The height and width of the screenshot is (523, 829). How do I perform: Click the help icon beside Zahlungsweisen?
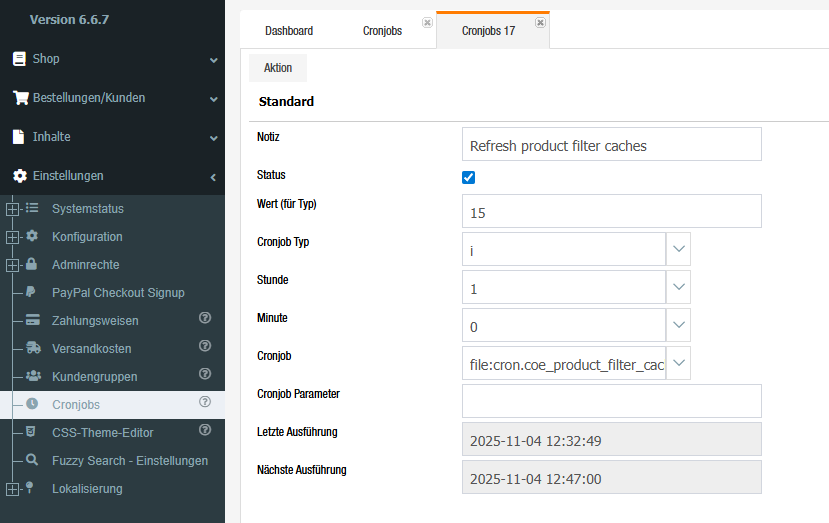(205, 319)
